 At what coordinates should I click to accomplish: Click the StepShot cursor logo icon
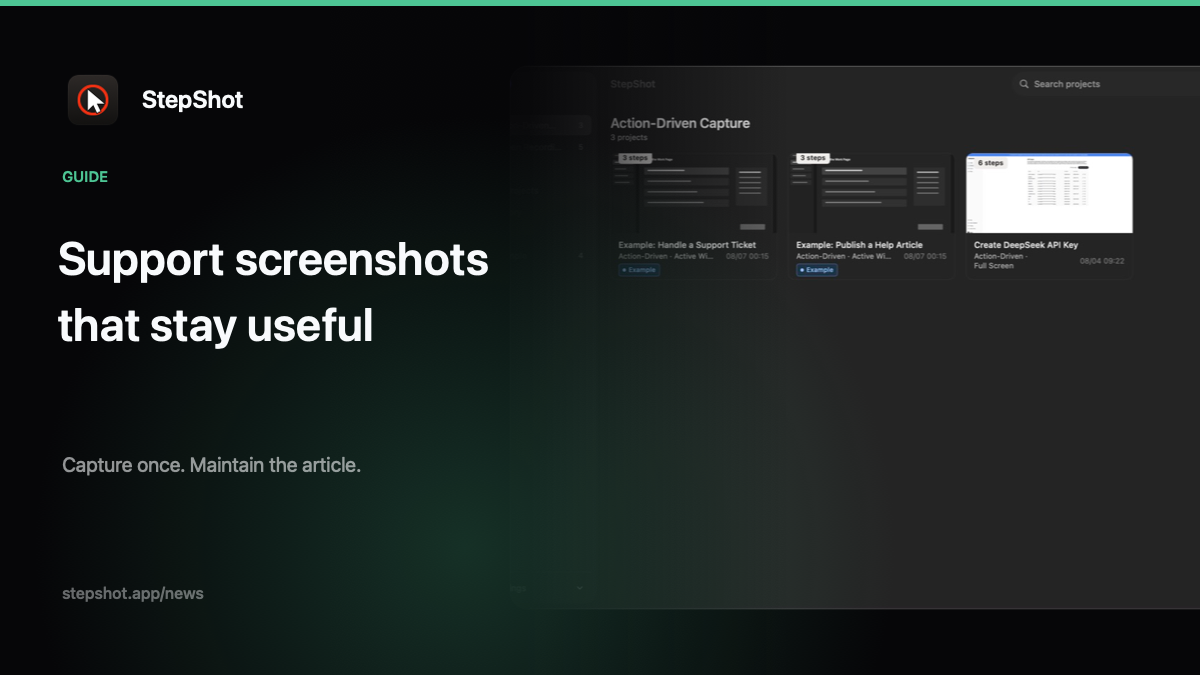point(93,100)
